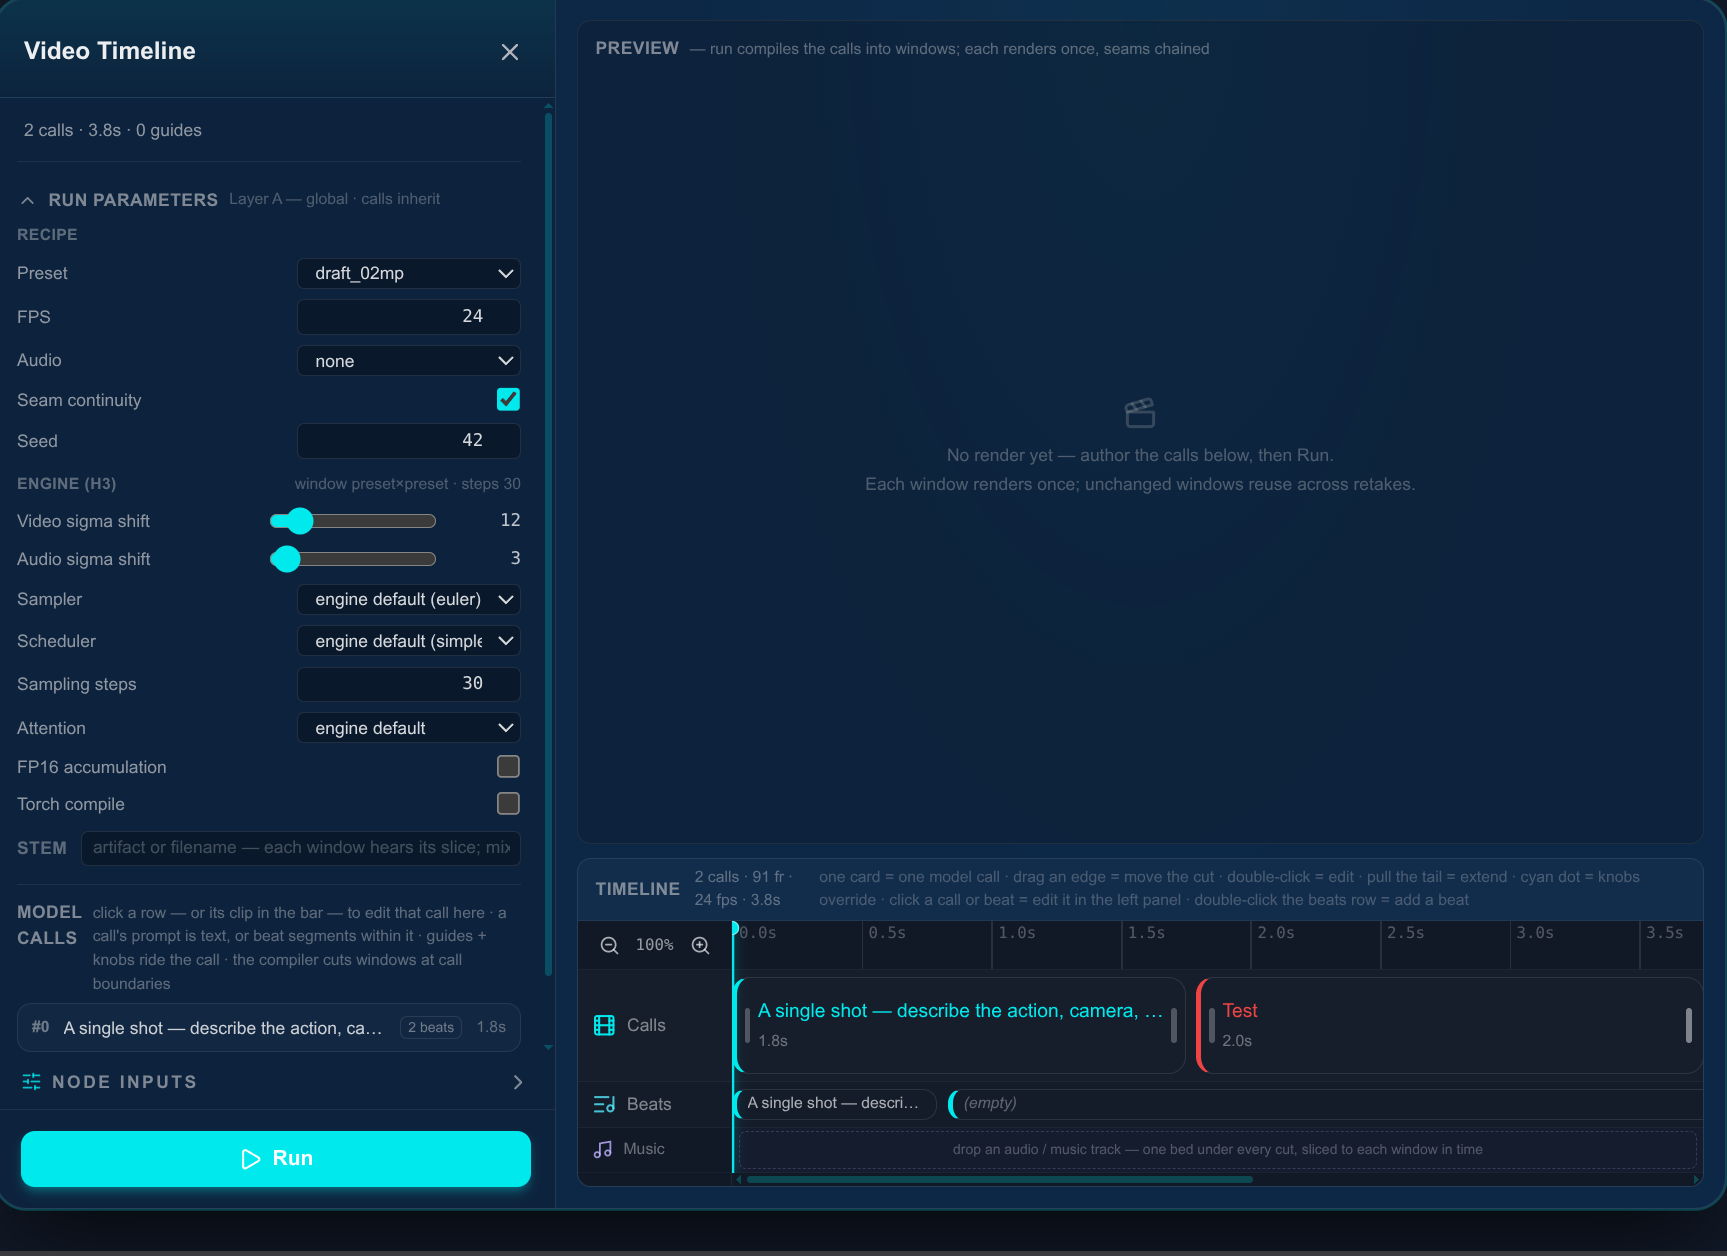Select model call row #0

[268, 1027]
